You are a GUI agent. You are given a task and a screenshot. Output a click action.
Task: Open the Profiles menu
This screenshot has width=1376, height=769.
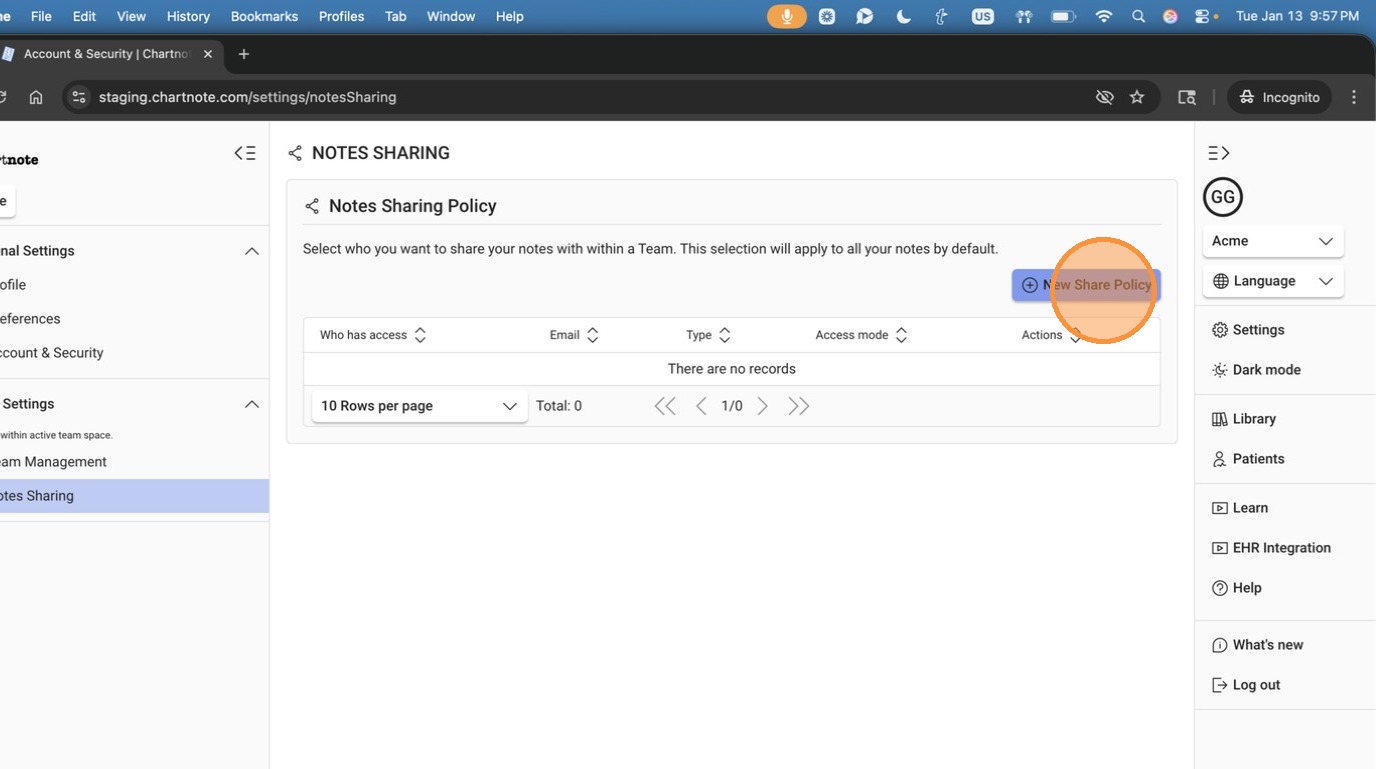pyautogui.click(x=341, y=16)
